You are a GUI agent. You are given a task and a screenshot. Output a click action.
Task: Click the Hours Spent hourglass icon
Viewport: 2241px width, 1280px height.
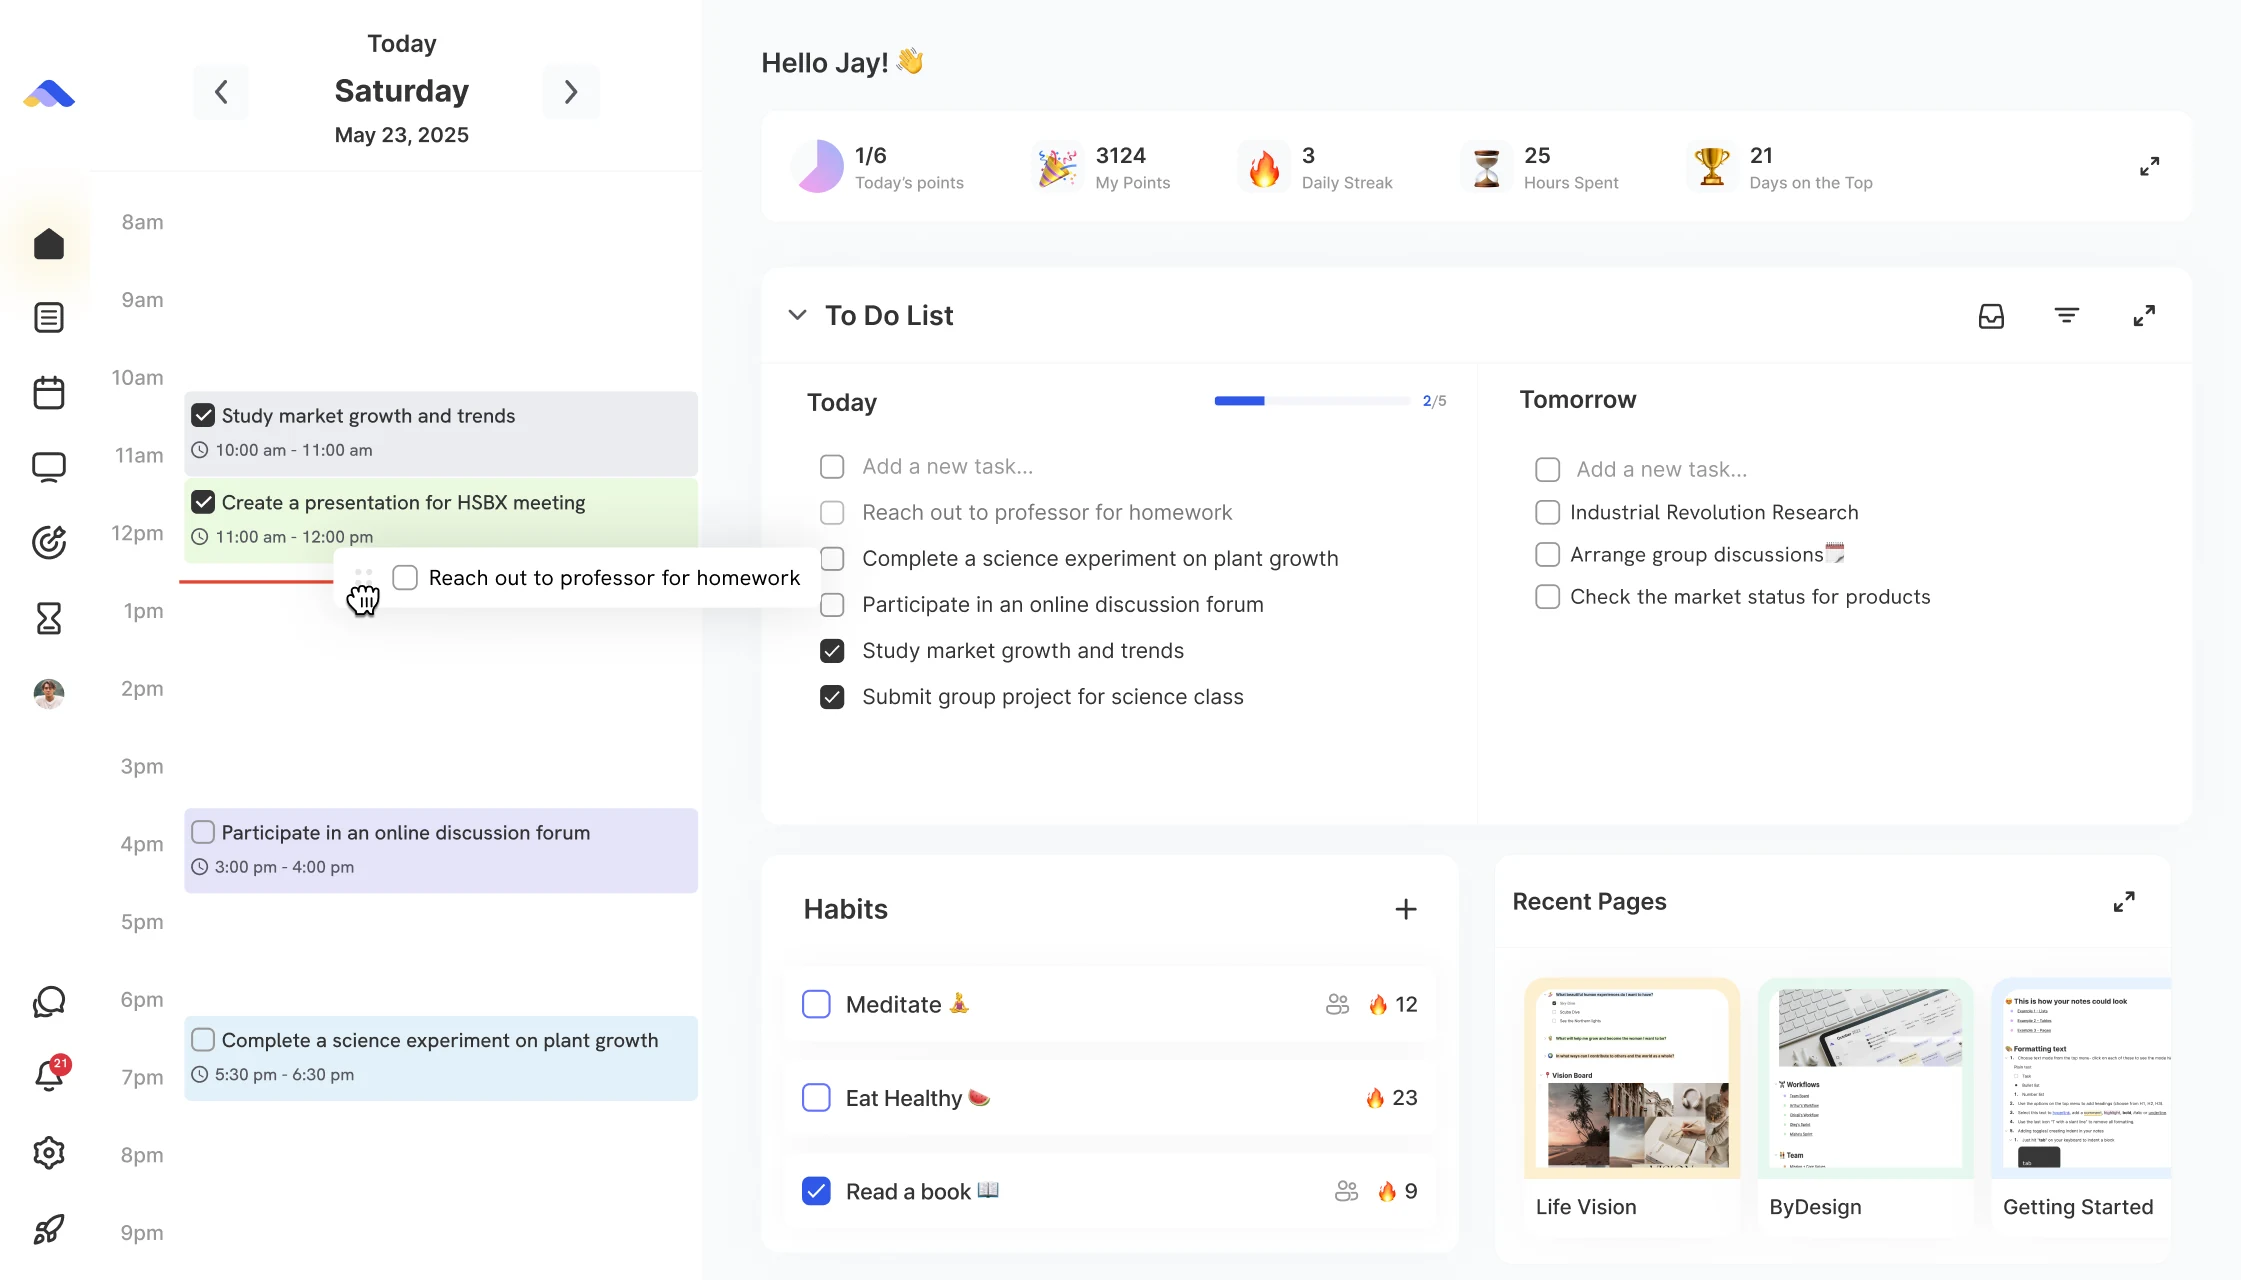1487,167
